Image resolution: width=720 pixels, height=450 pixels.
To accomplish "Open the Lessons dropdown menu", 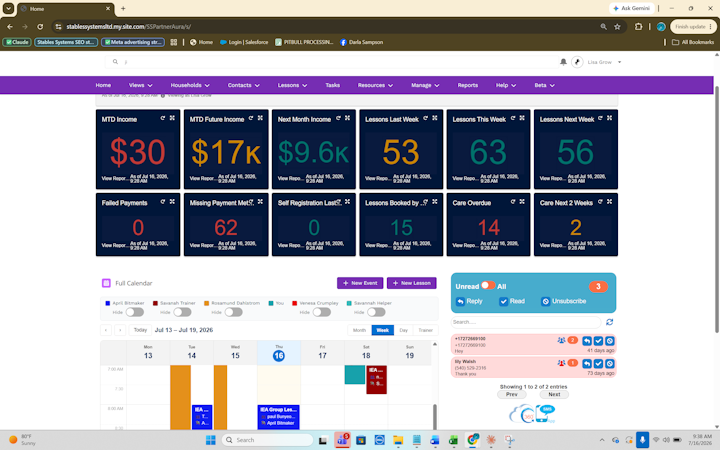I will click(x=292, y=85).
